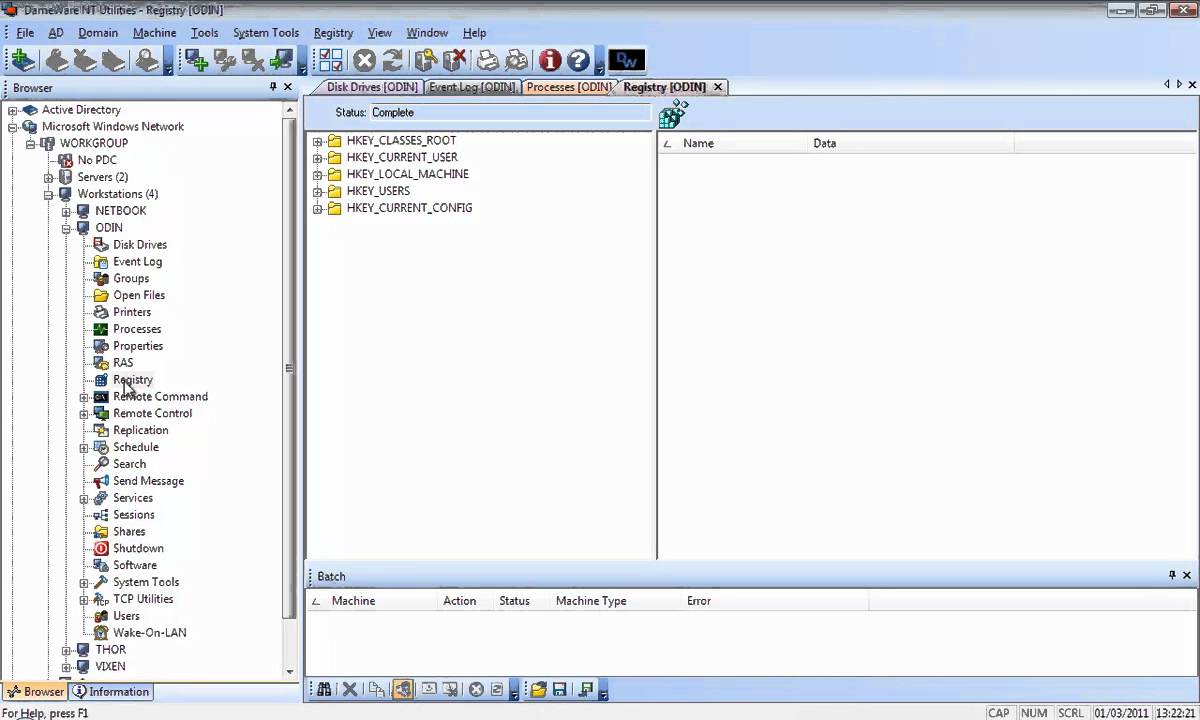The image size is (1200, 720).
Task: Expand HKEY_CLASSES_ROOT registry key
Action: [x=318, y=141]
